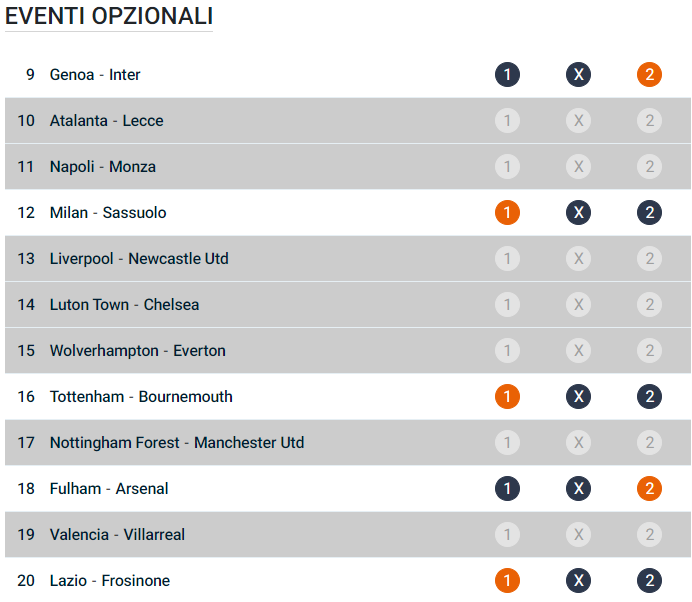Toggle outcome 1 for Milan - Sassuolo
This screenshot has height=602, width=692.
pyautogui.click(x=507, y=213)
